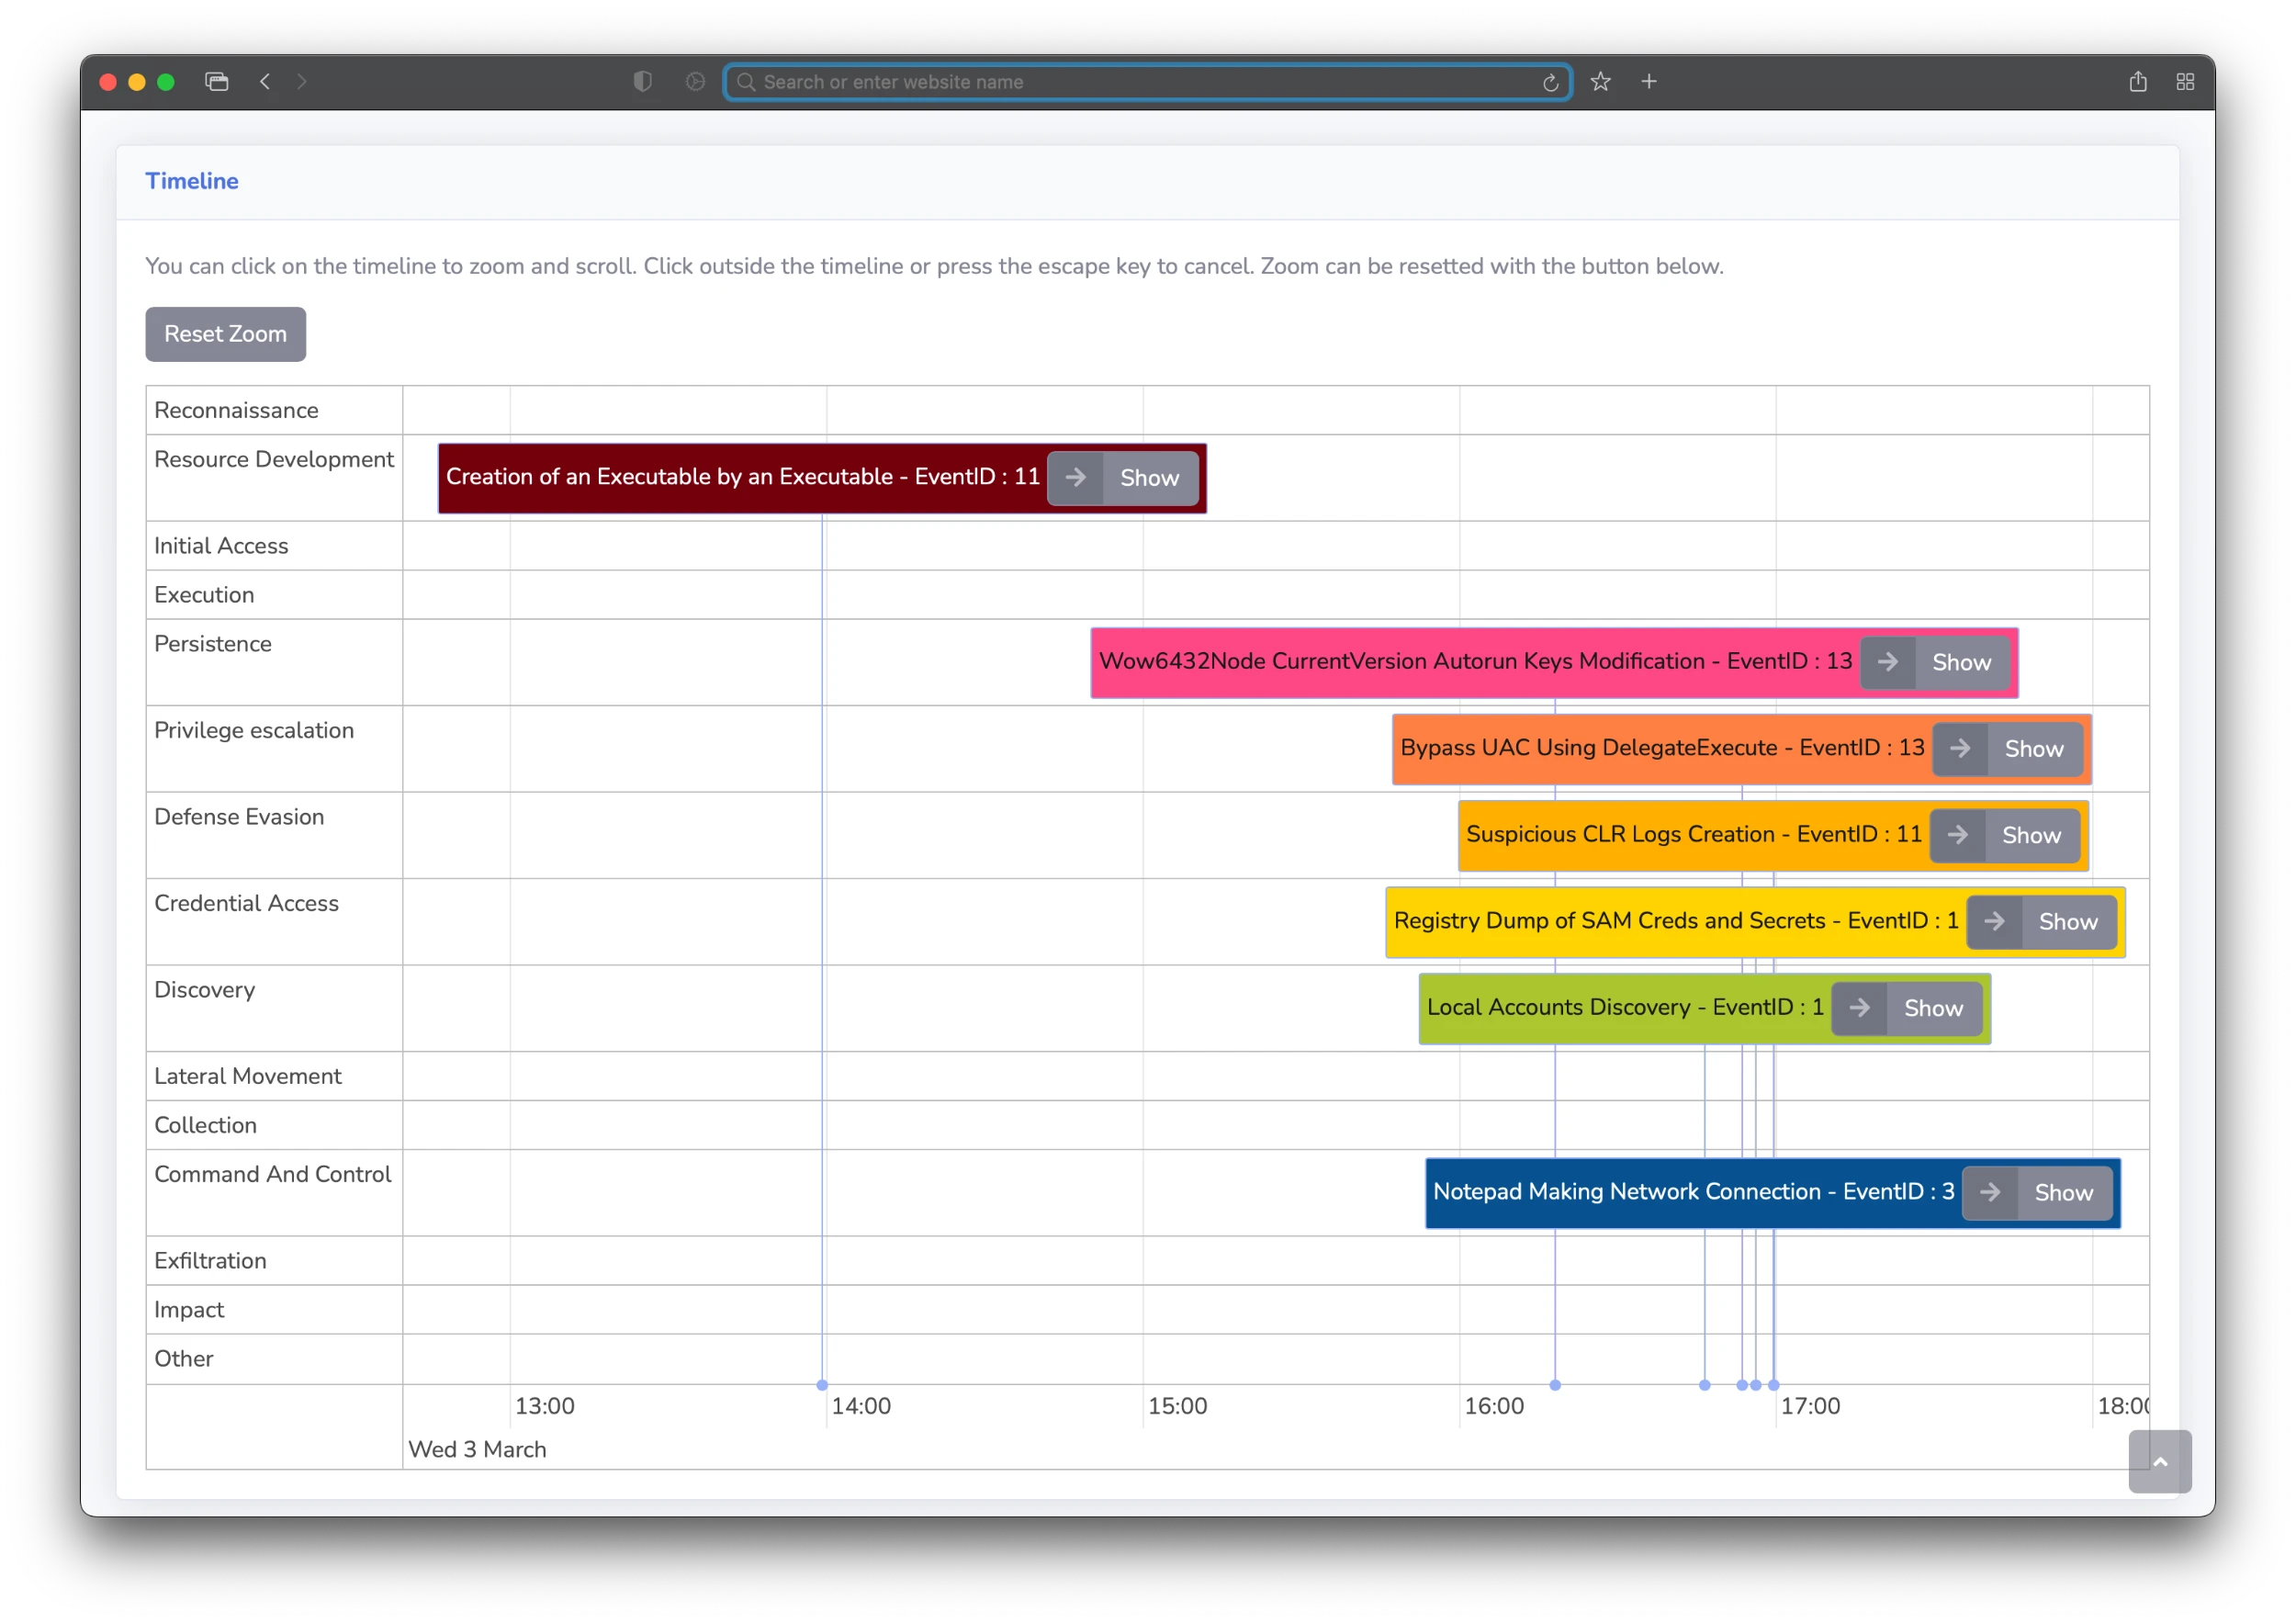This screenshot has height=1623, width=2296.
Task: Click arrow icon on Wow6432Node Autorun Keys event
Action: tap(1887, 662)
